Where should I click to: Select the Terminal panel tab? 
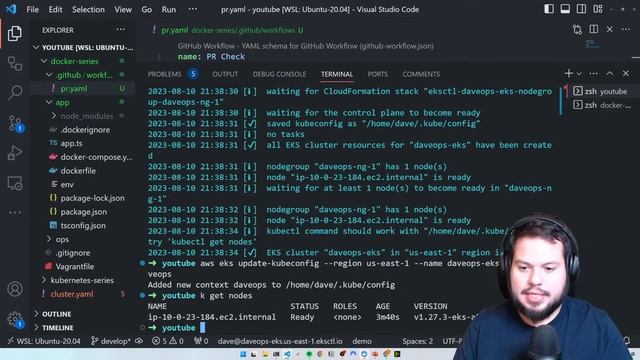tap(337, 74)
